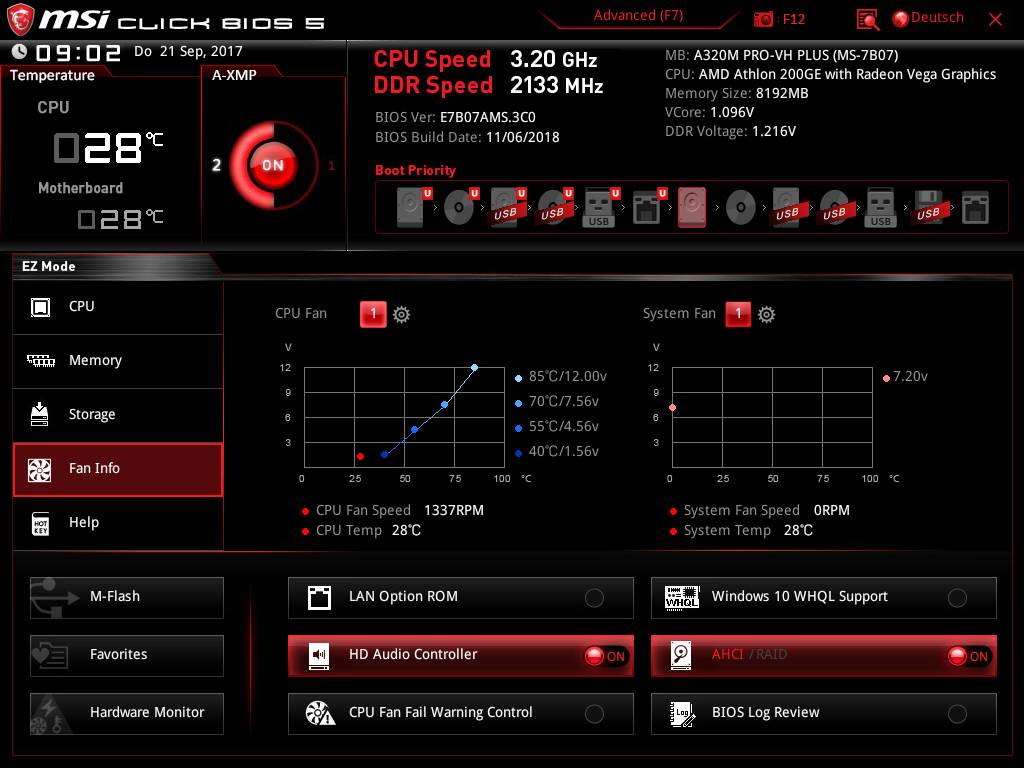This screenshot has height=768, width=1024.
Task: Select the UEFI USB key boot device
Action: coord(601,207)
